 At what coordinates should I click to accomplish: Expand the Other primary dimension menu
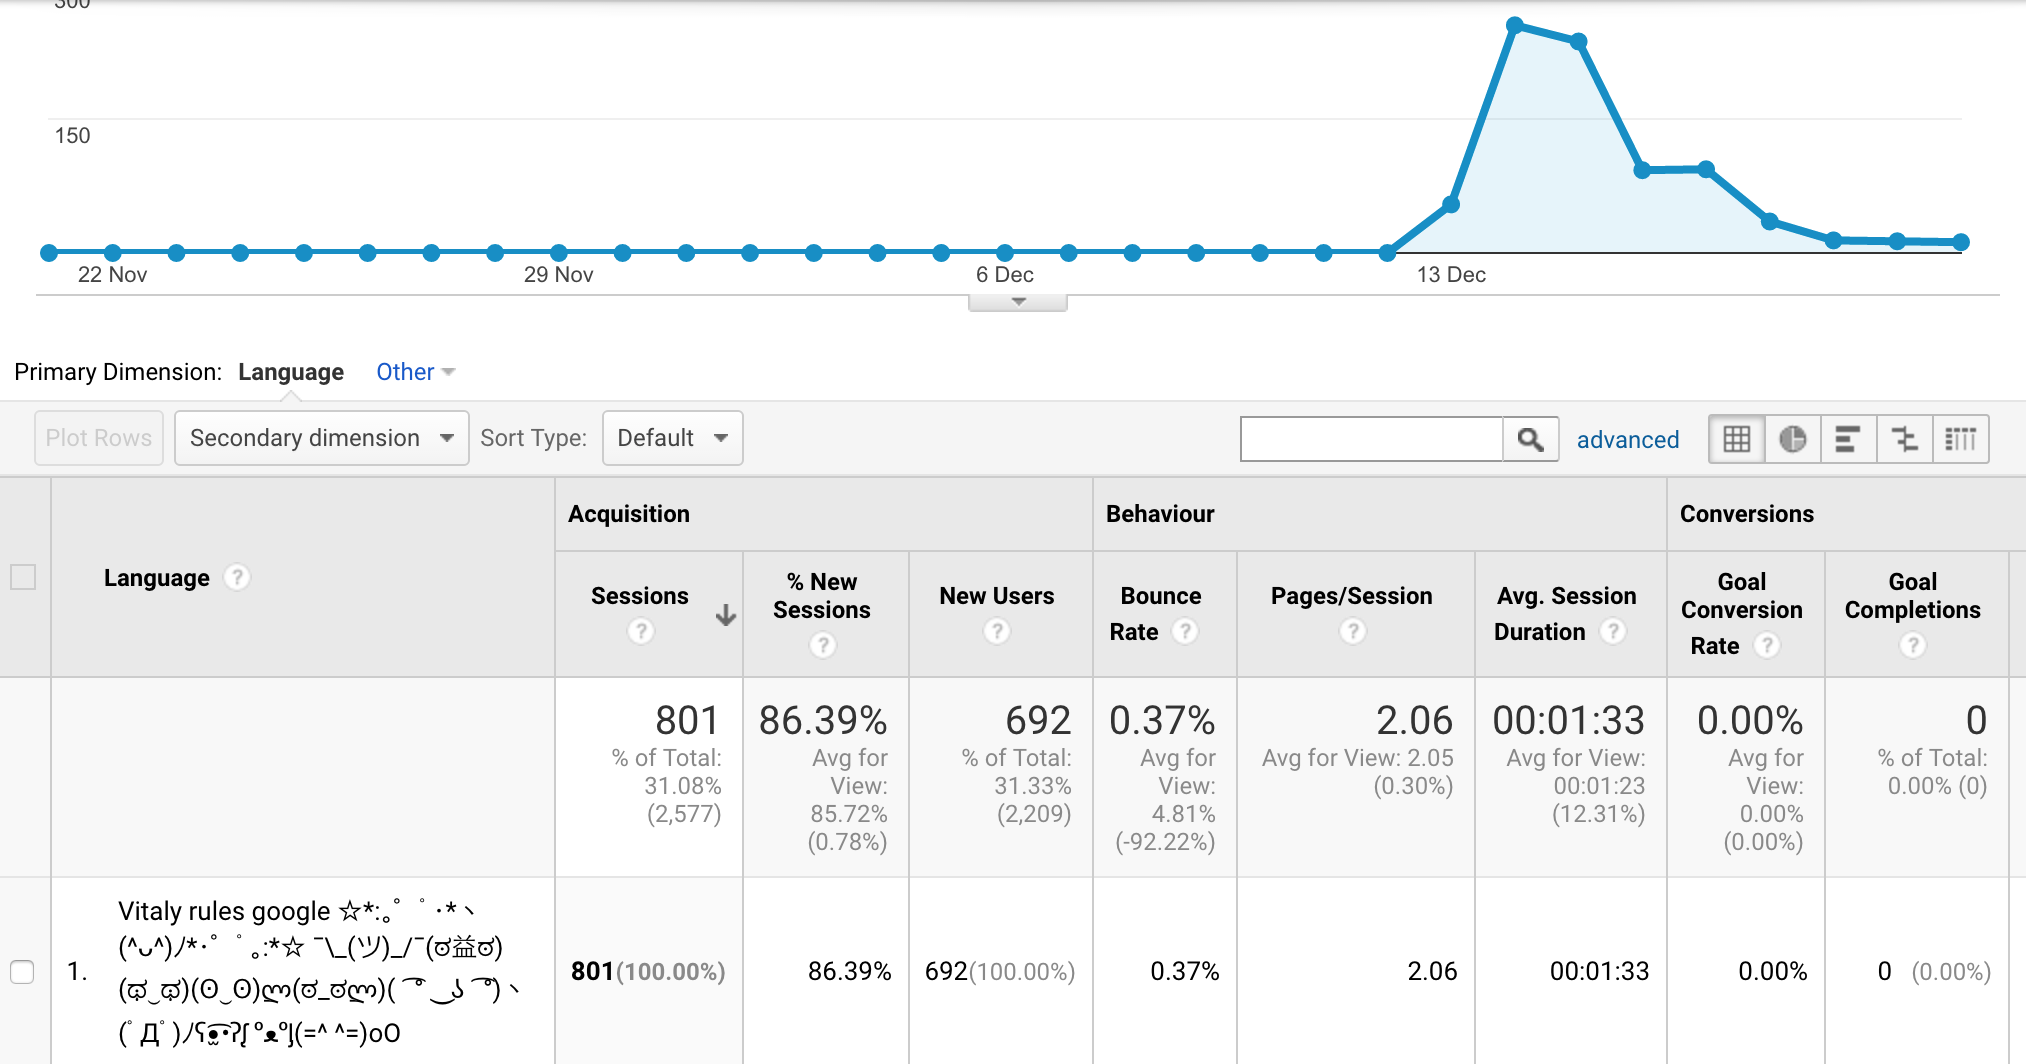click(x=415, y=372)
